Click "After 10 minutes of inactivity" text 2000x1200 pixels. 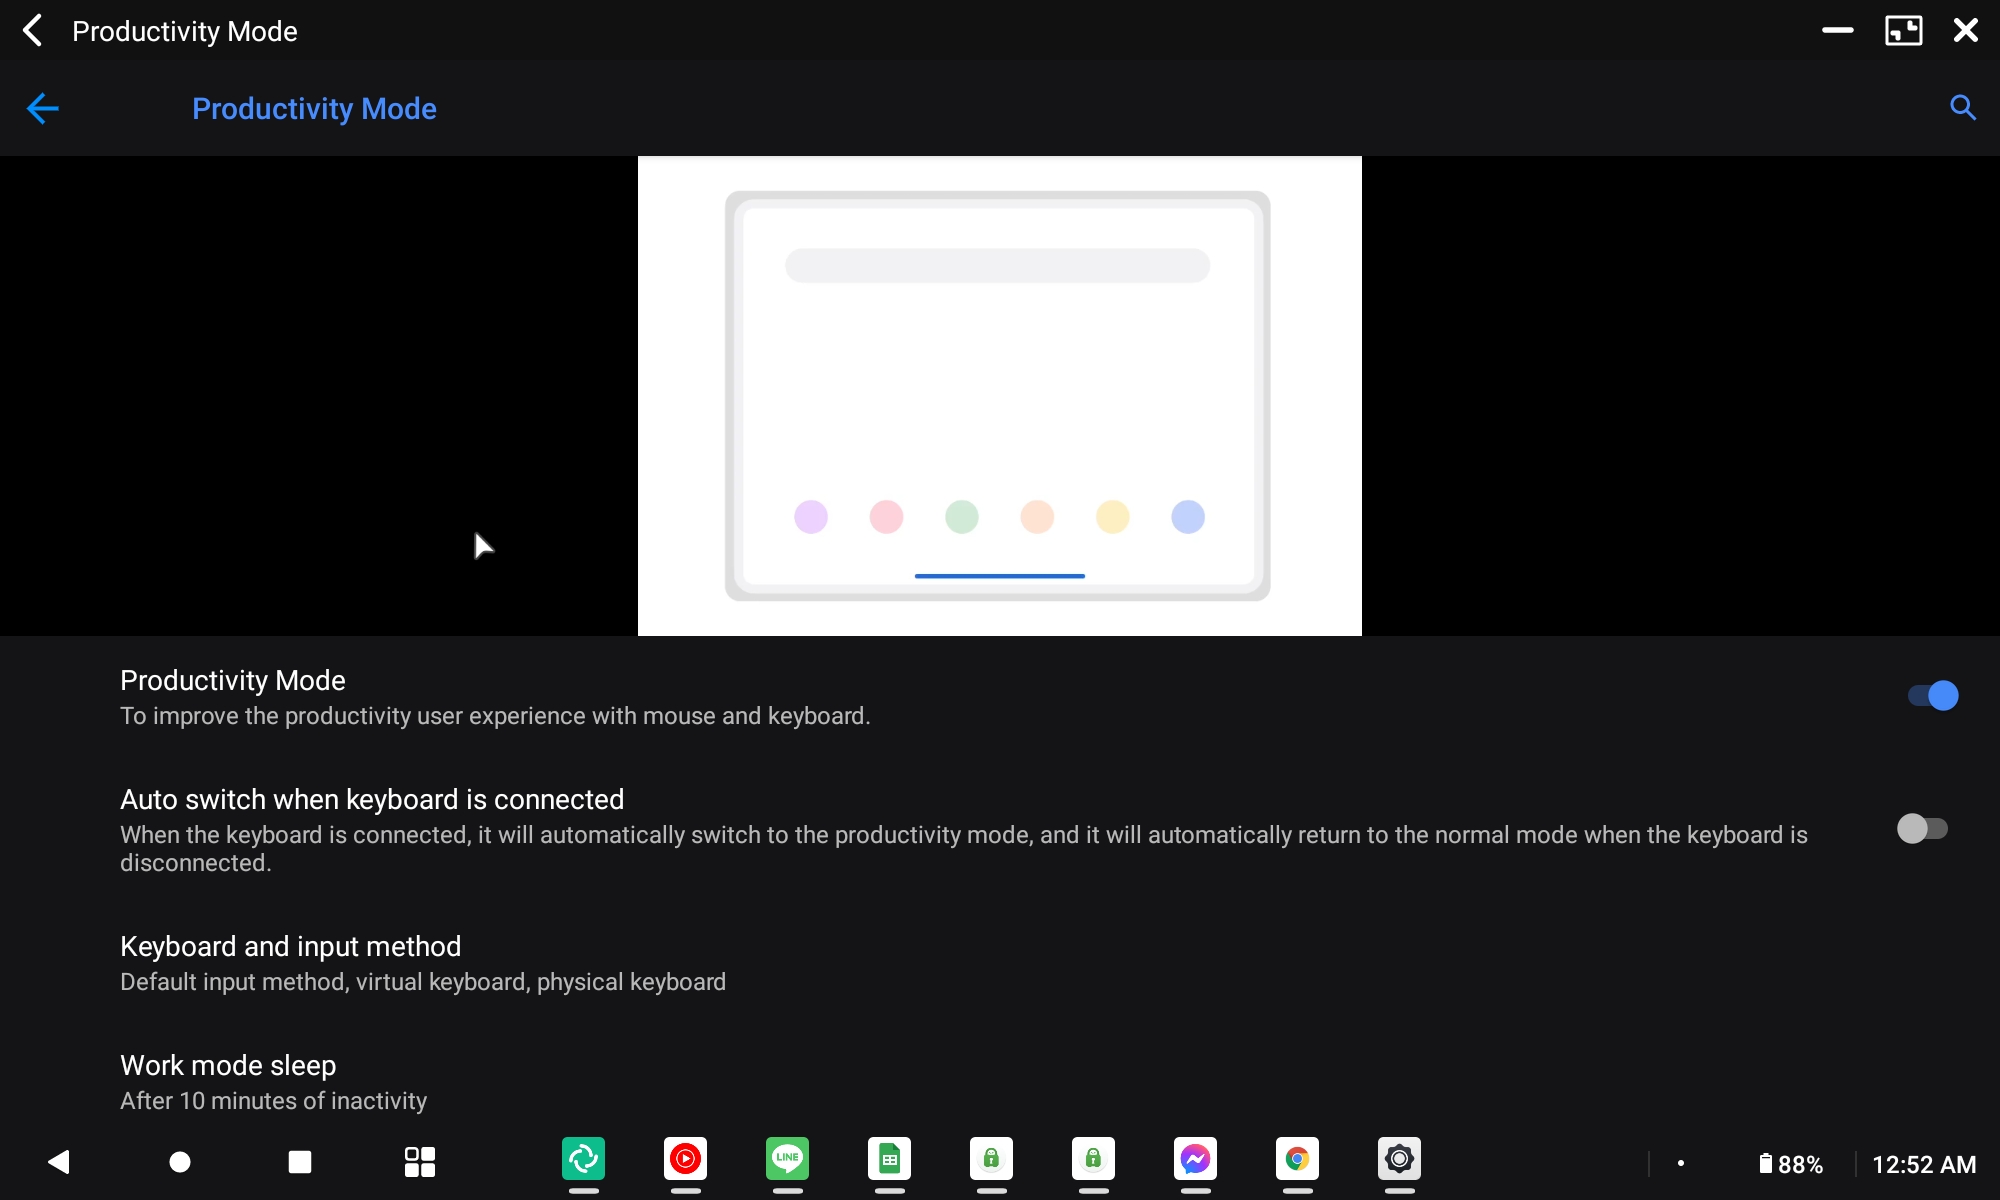tap(273, 1101)
